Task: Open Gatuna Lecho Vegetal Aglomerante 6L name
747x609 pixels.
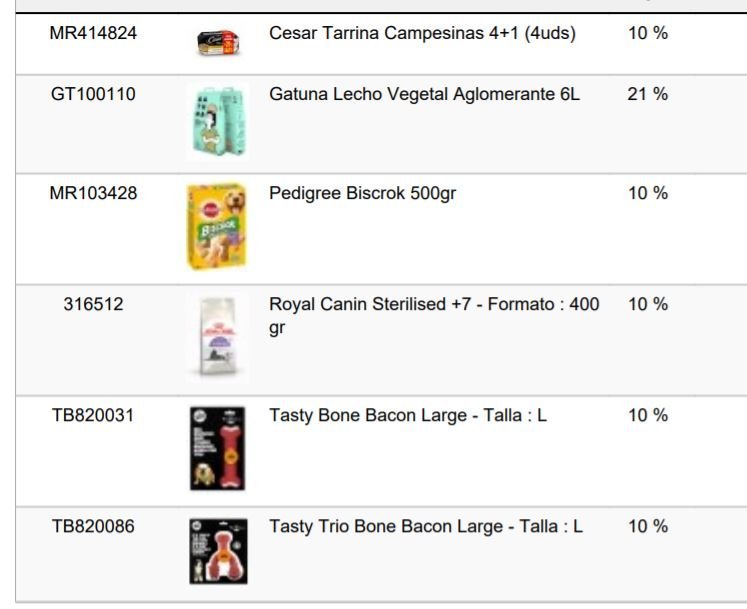Action: [x=424, y=94]
